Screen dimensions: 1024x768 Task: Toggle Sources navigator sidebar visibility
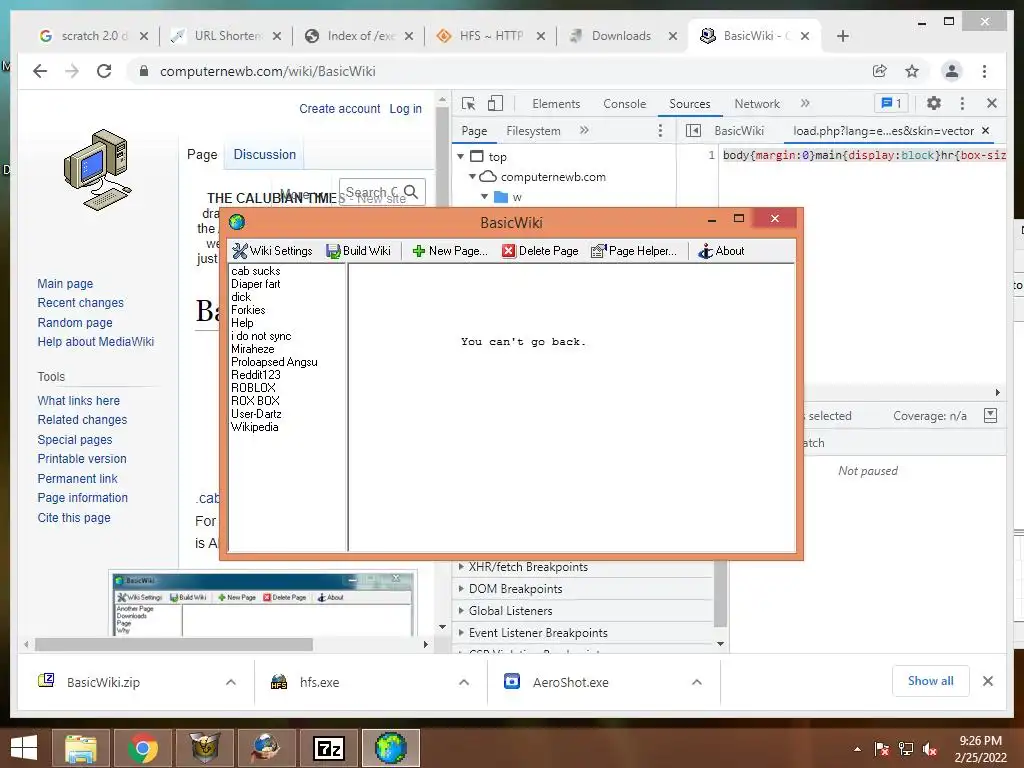click(693, 131)
